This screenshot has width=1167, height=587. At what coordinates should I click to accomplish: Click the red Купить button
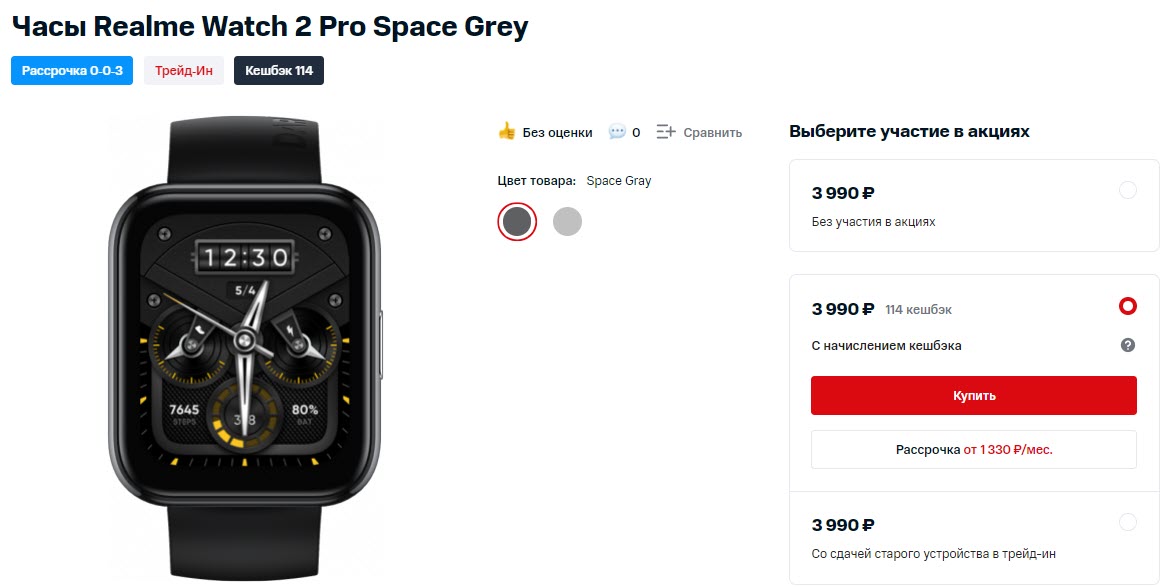pos(973,395)
